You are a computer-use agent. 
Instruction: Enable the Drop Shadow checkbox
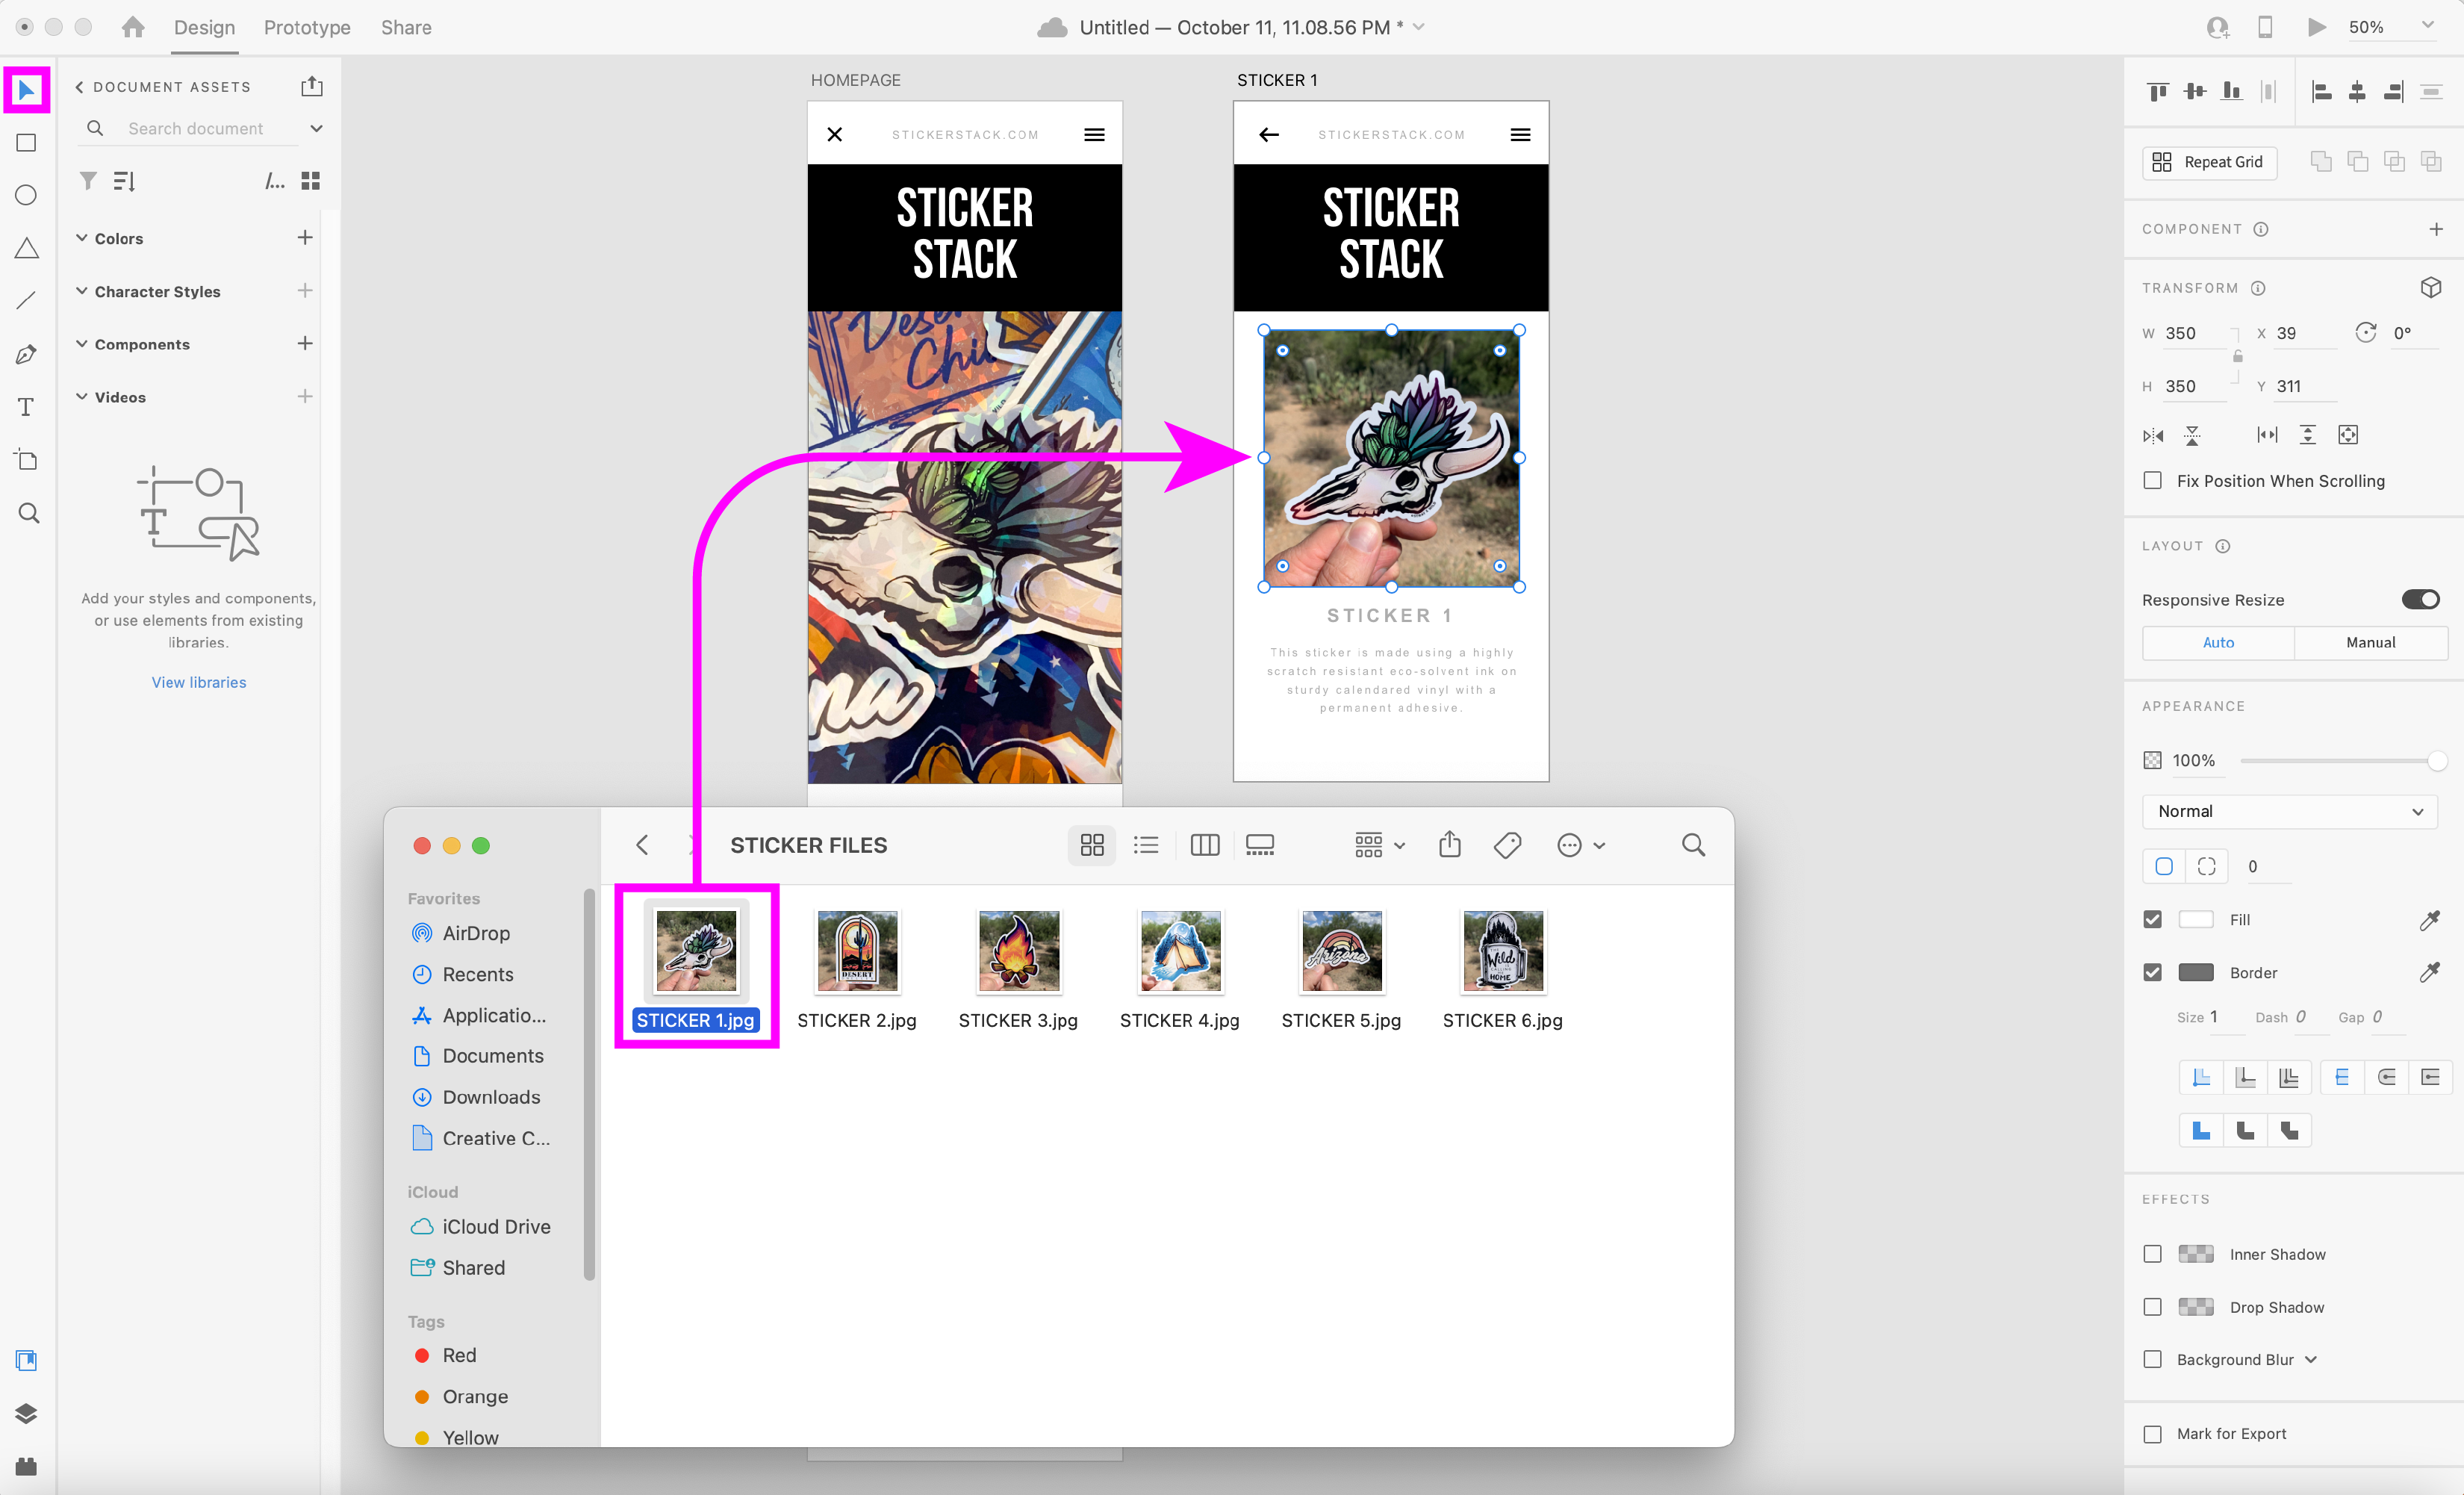[x=2153, y=1307]
